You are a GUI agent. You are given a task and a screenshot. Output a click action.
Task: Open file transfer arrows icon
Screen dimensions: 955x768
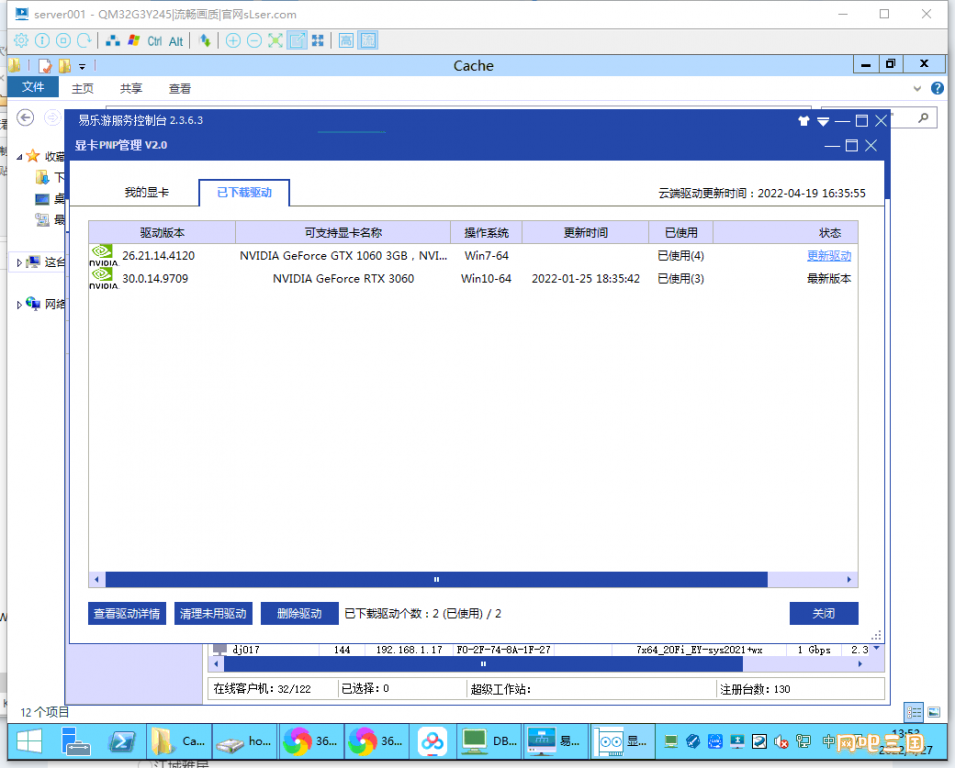coord(205,41)
